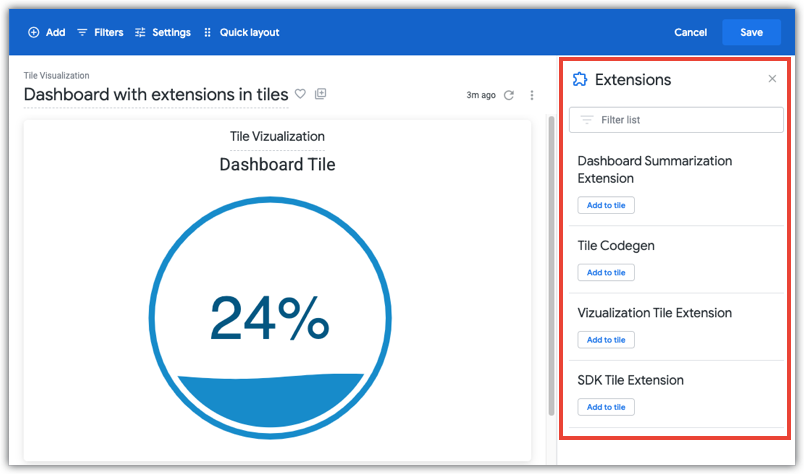The image size is (804, 474).
Task: Add Vizualization Tile Extension to tile
Action: coord(605,340)
